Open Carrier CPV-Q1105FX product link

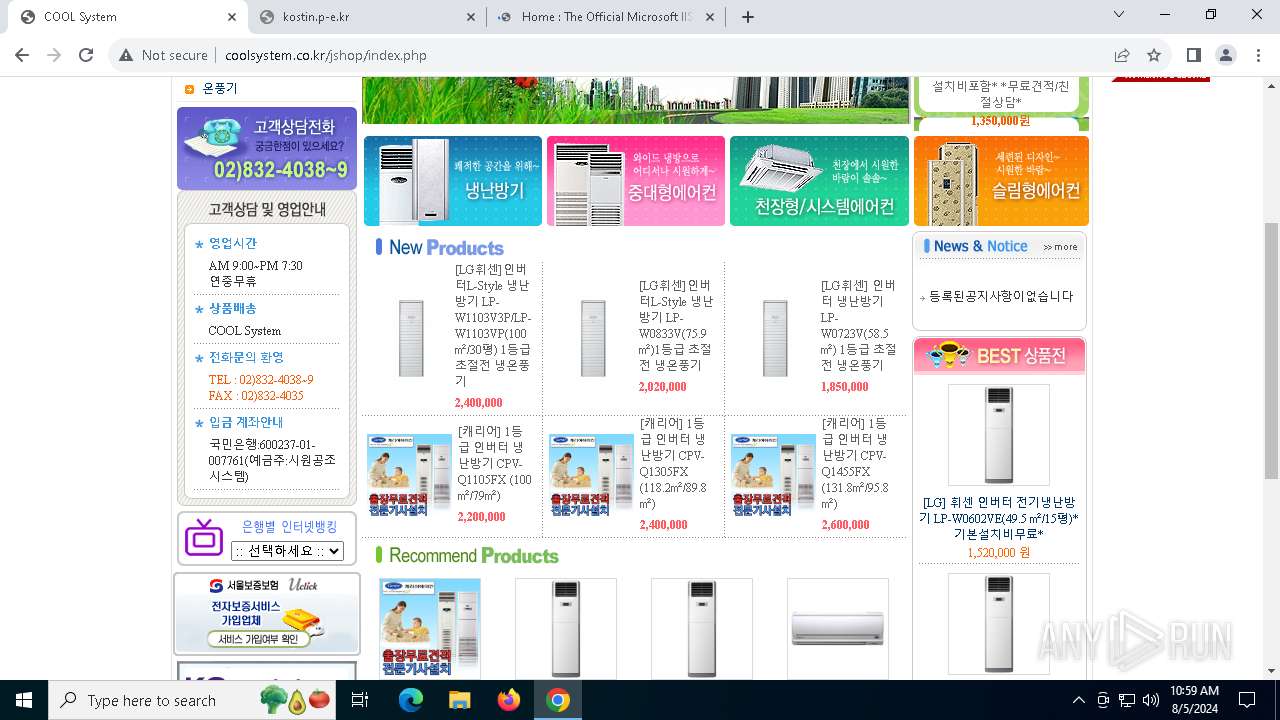coord(495,463)
